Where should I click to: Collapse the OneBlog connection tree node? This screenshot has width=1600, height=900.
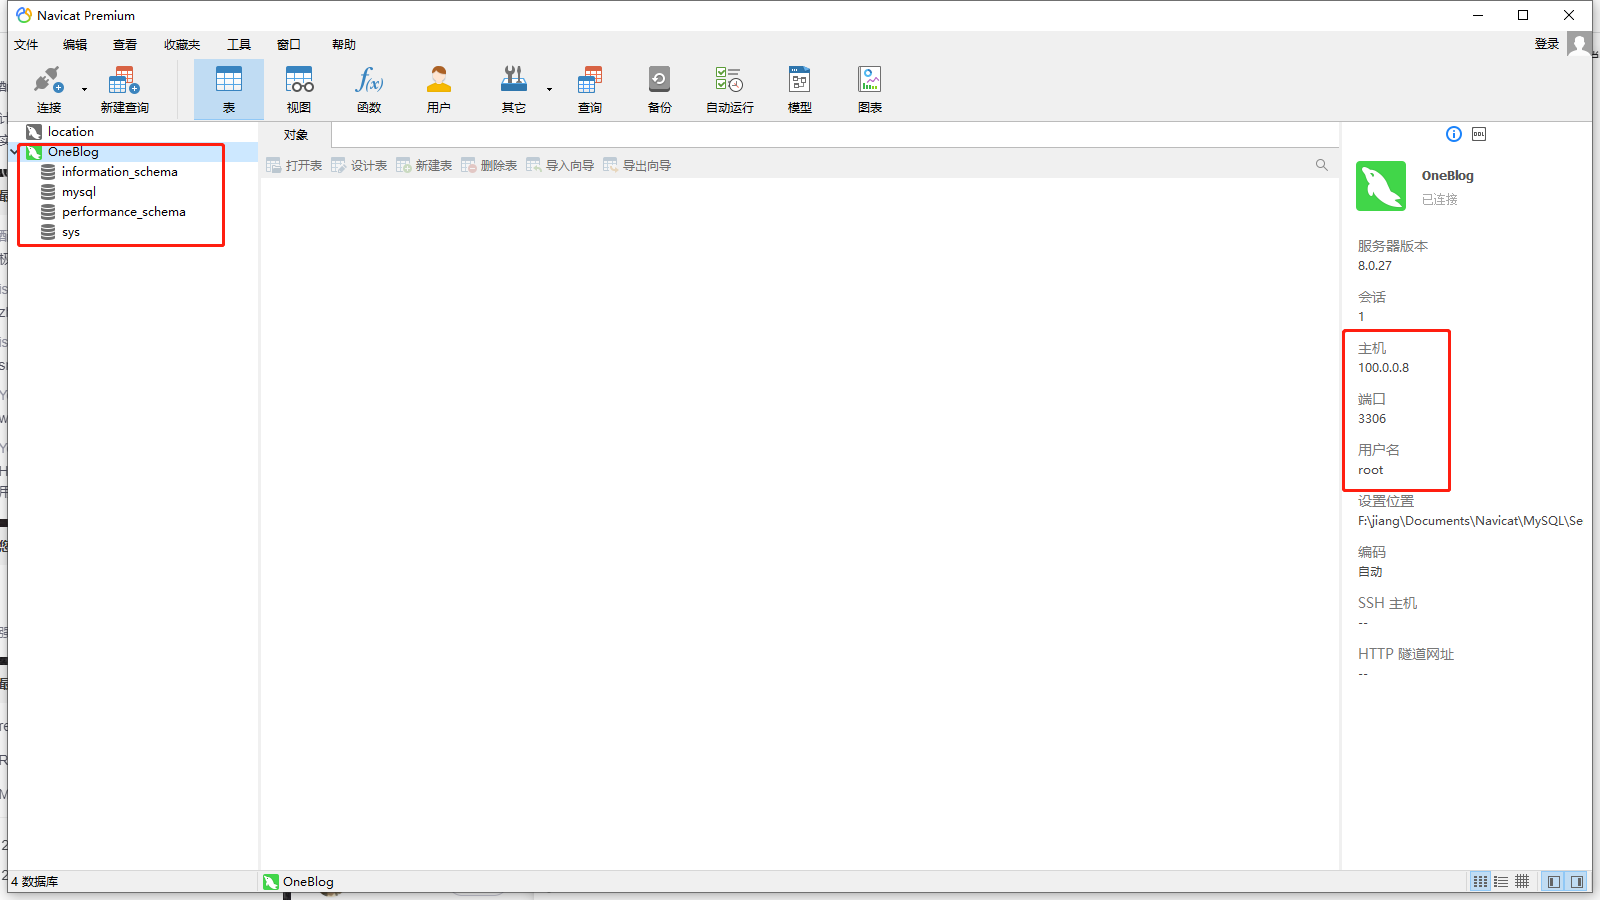[x=14, y=152]
